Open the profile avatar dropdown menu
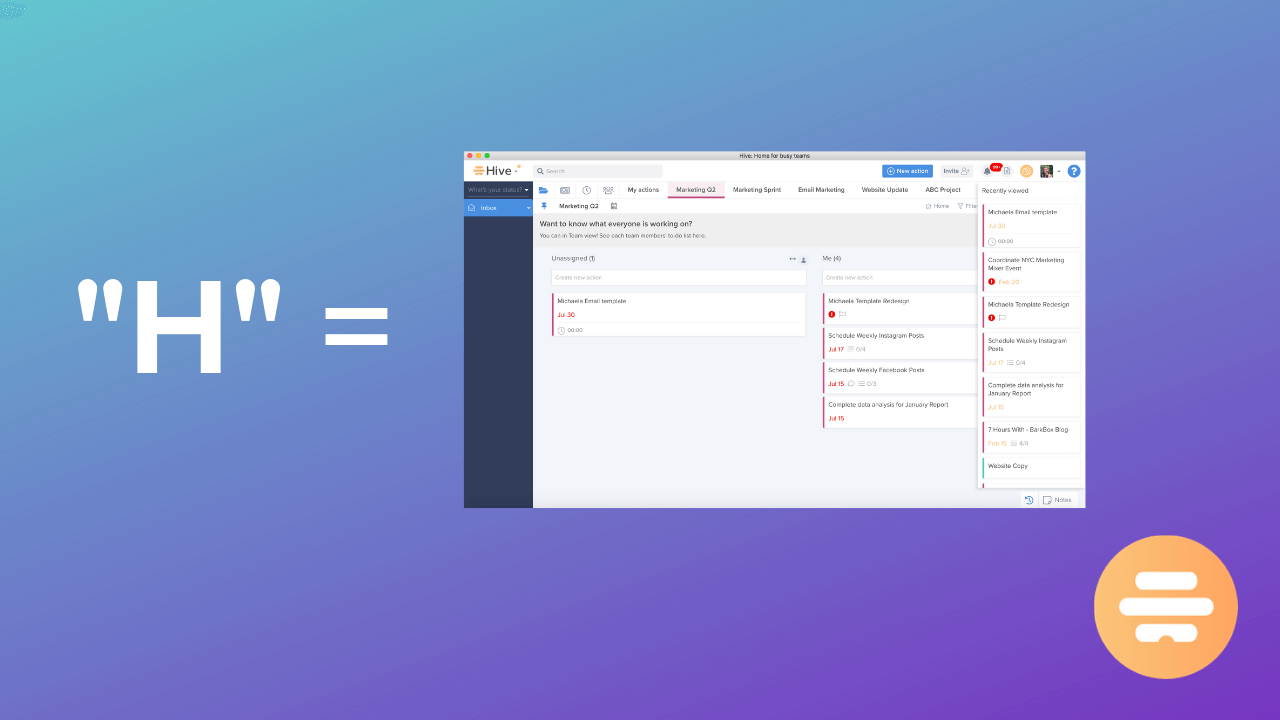 (x=1049, y=171)
